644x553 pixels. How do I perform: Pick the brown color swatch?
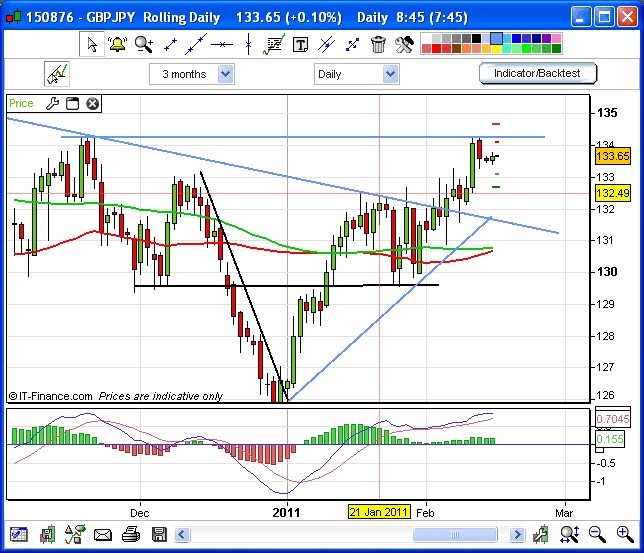pyautogui.click(x=456, y=49)
